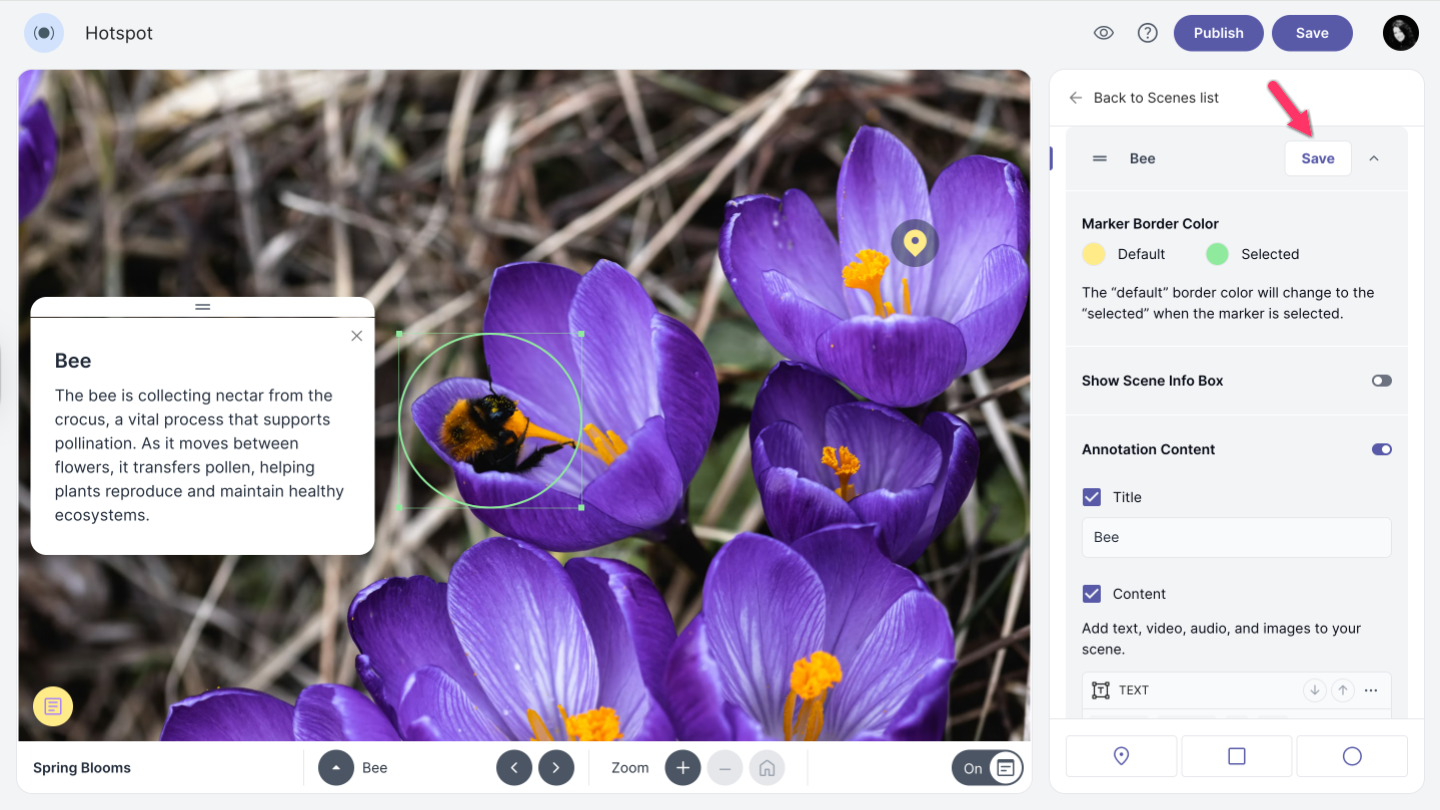Click yellow location pin on flower
1440x810 pixels.
coord(914,242)
